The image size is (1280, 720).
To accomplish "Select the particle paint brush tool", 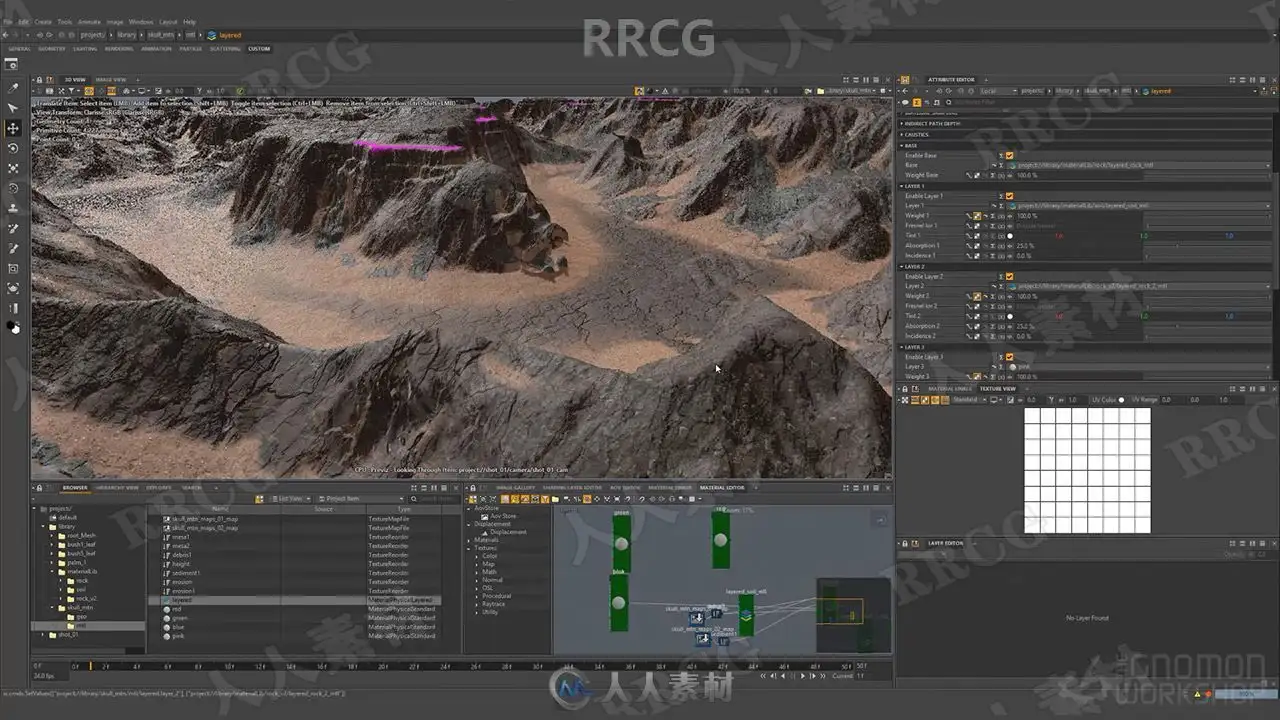I will pyautogui.click(x=13, y=228).
